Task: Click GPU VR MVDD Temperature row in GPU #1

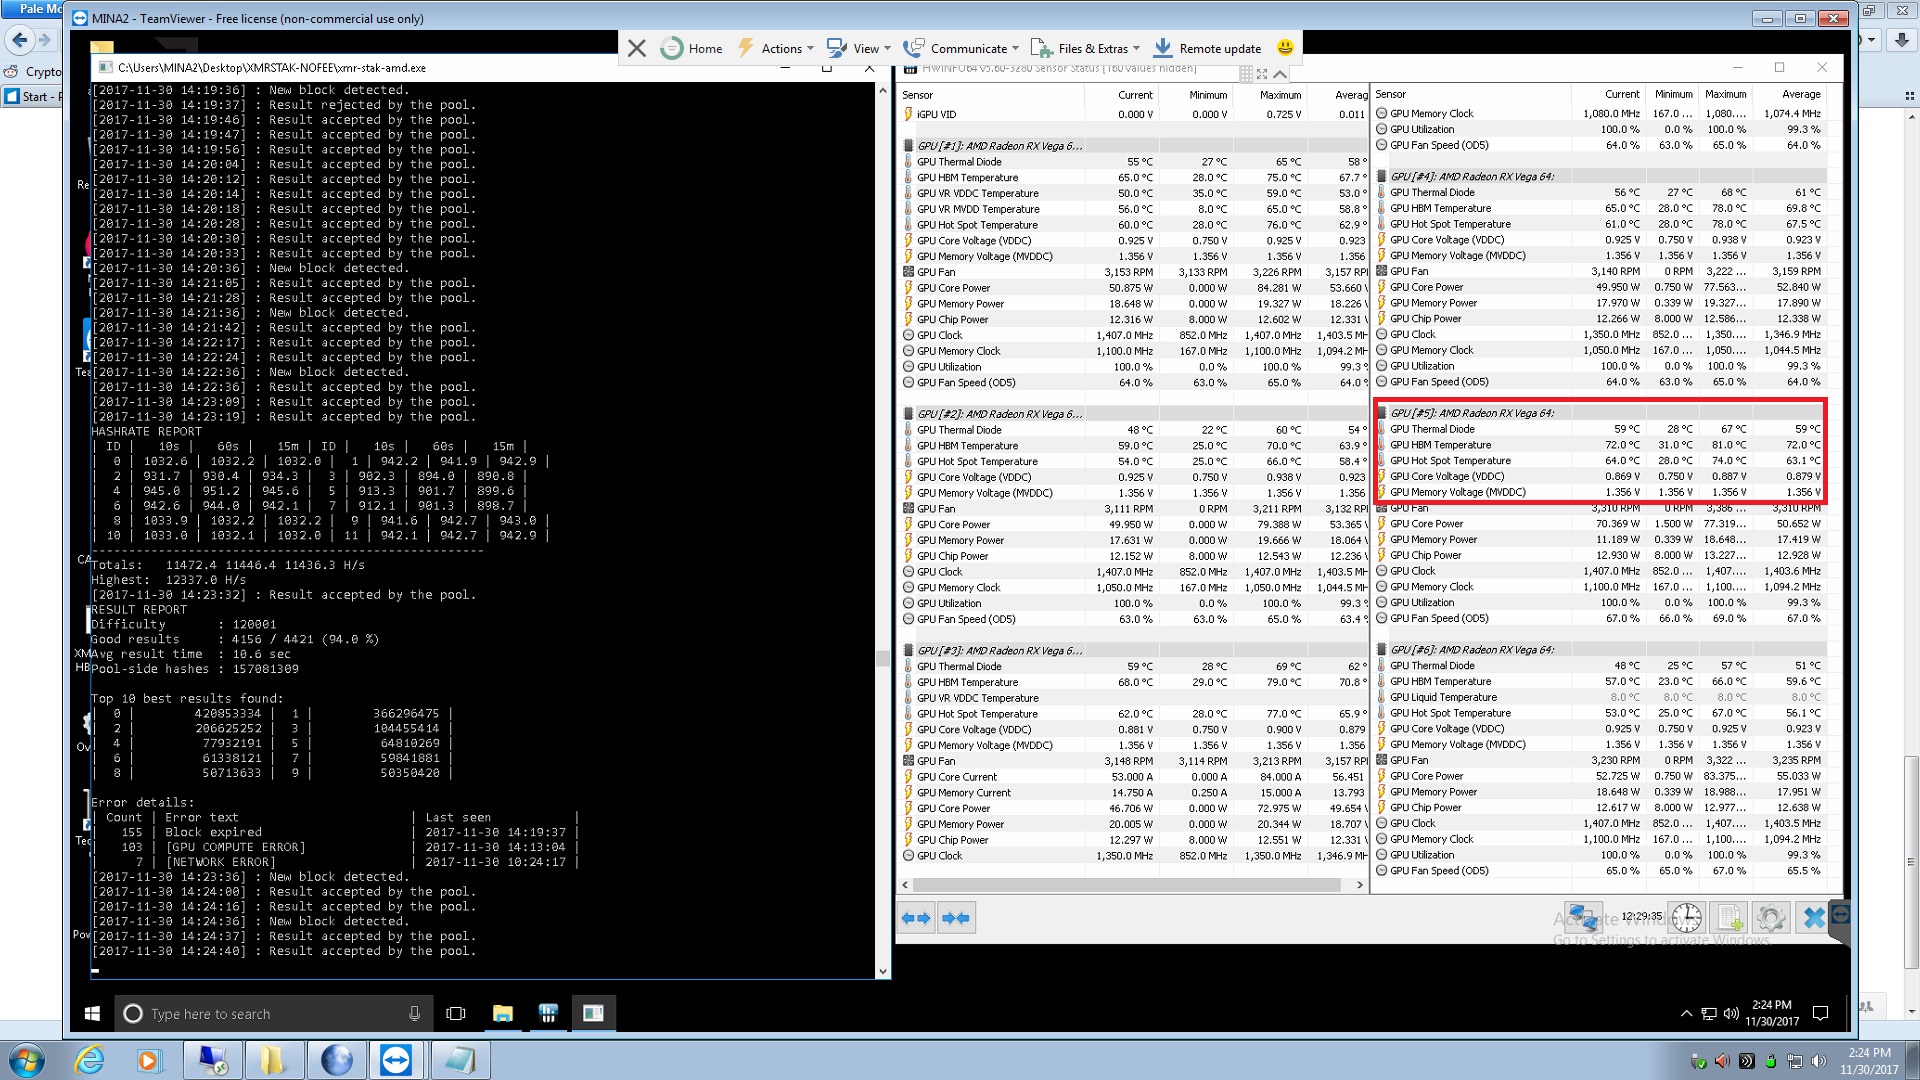Action: [x=1134, y=210]
